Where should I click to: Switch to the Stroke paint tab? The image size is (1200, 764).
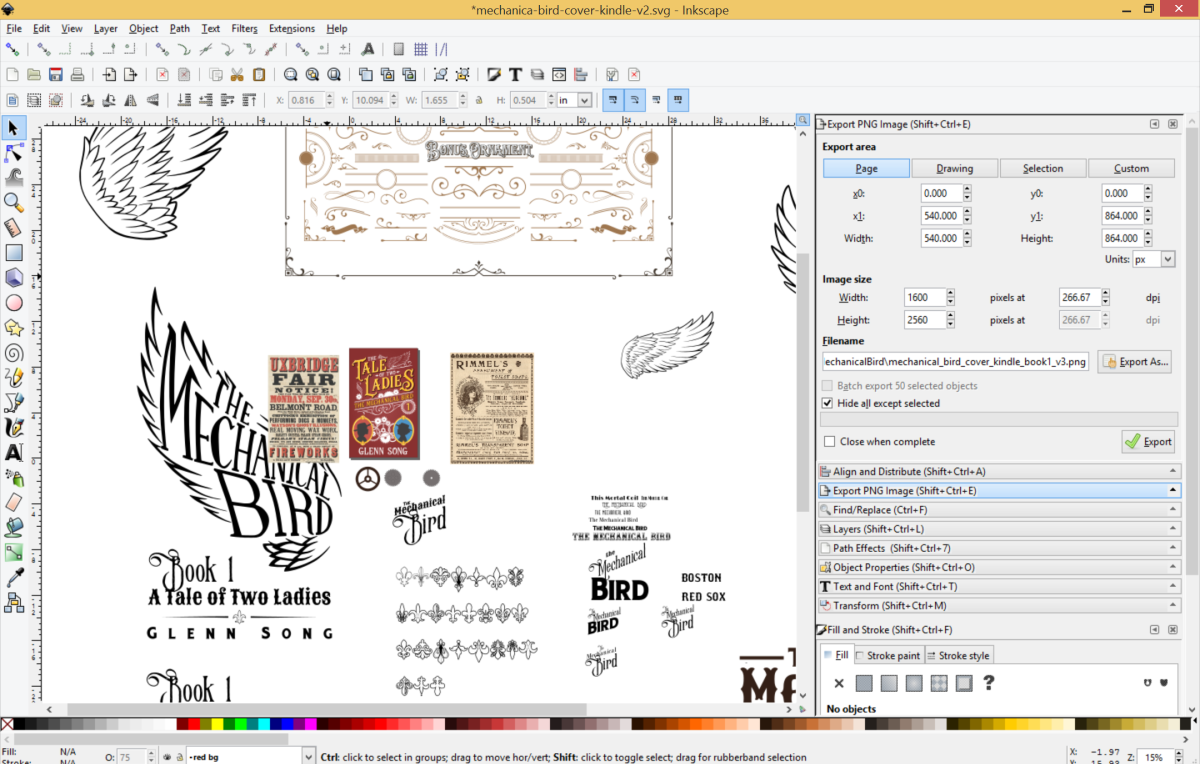(x=887, y=656)
